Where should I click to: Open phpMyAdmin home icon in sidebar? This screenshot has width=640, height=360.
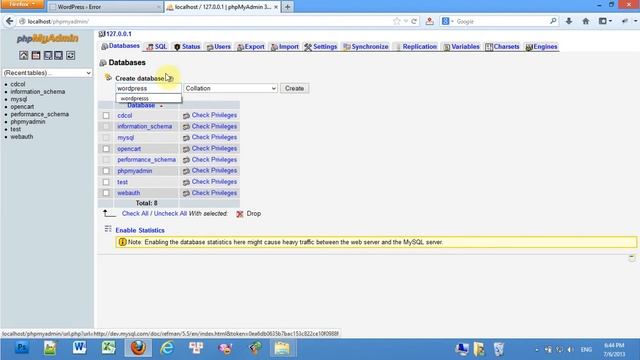23,55
